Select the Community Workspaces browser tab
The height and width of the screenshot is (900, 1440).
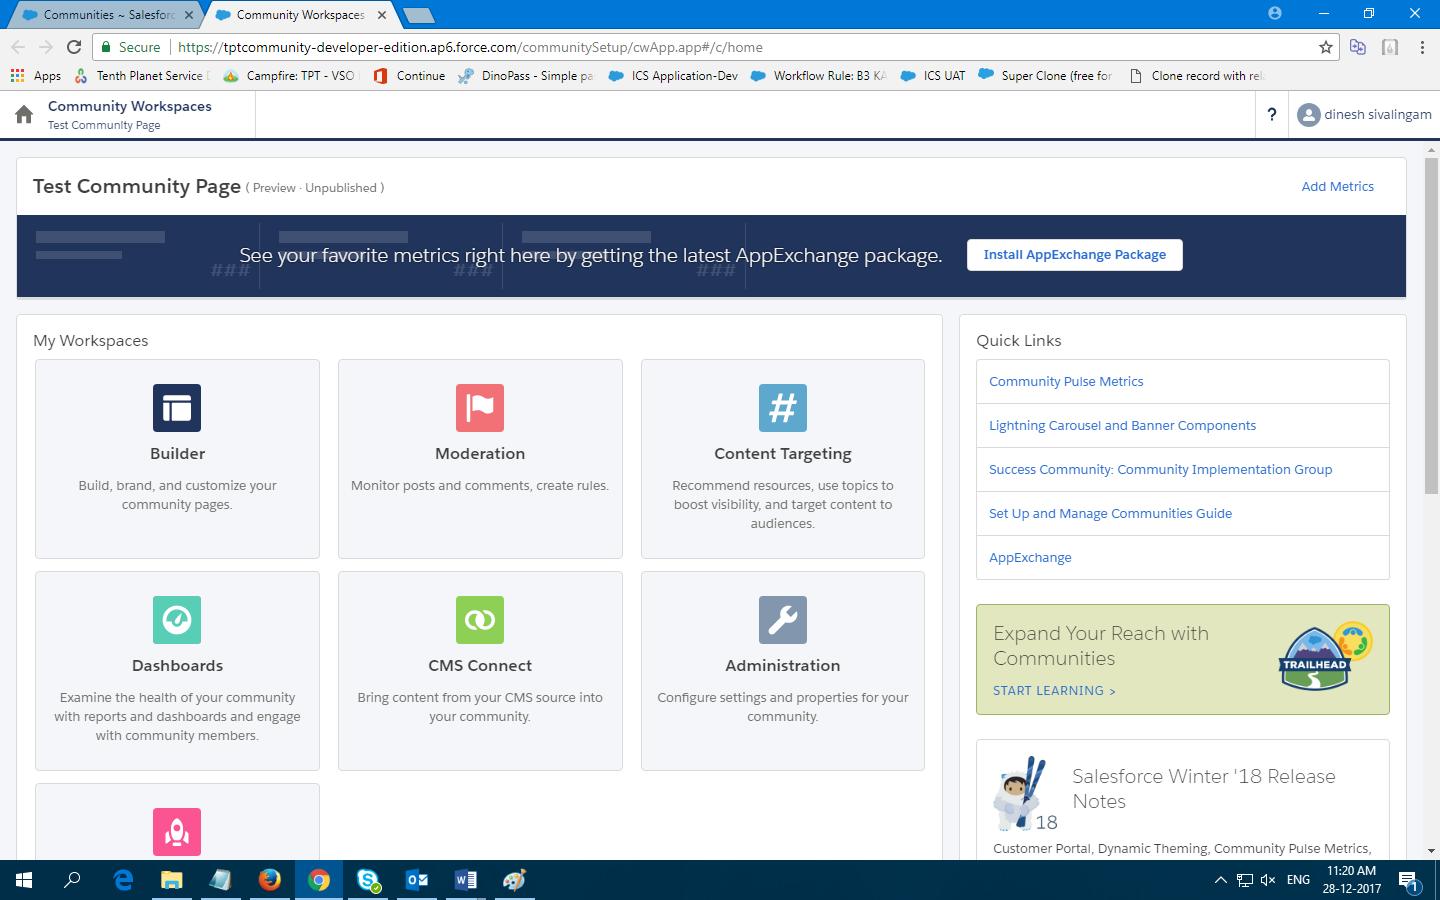coord(300,15)
